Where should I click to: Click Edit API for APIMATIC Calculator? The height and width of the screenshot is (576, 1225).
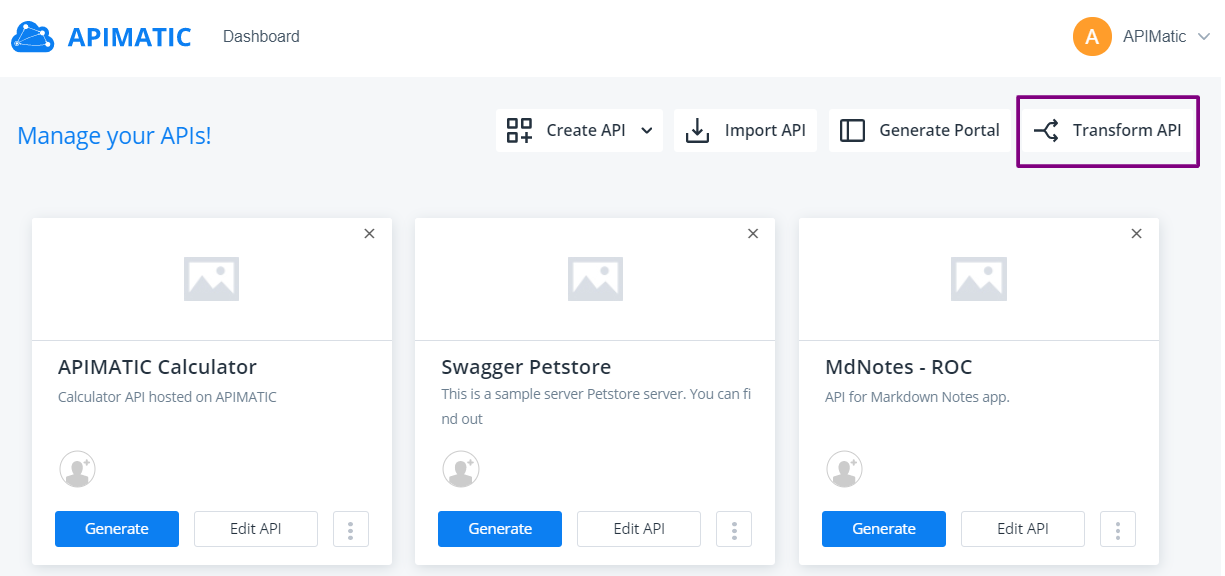[x=256, y=529]
